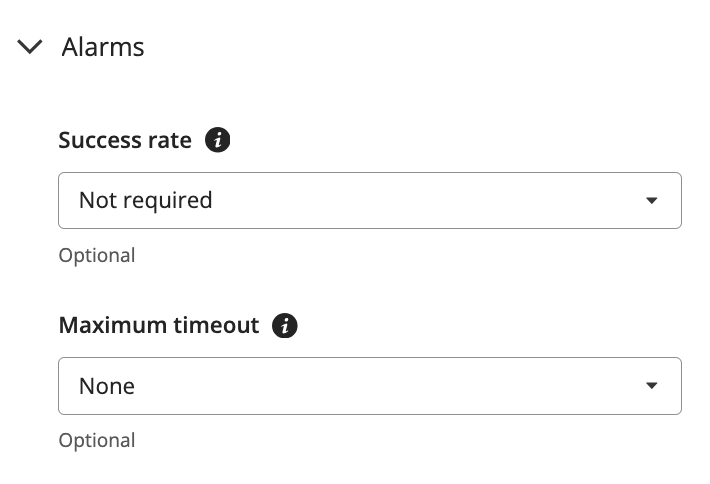Click the circled 'i' beside Success rate
The width and height of the screenshot is (710, 484).
tap(218, 140)
